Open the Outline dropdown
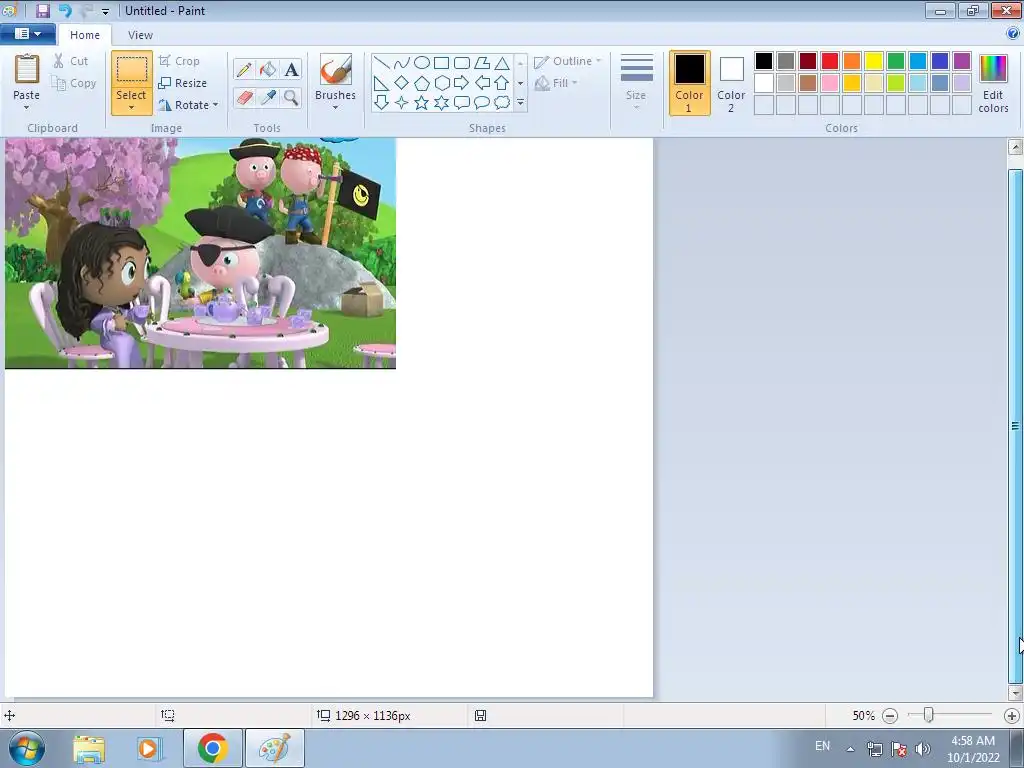The image size is (1024, 768). tap(568, 61)
